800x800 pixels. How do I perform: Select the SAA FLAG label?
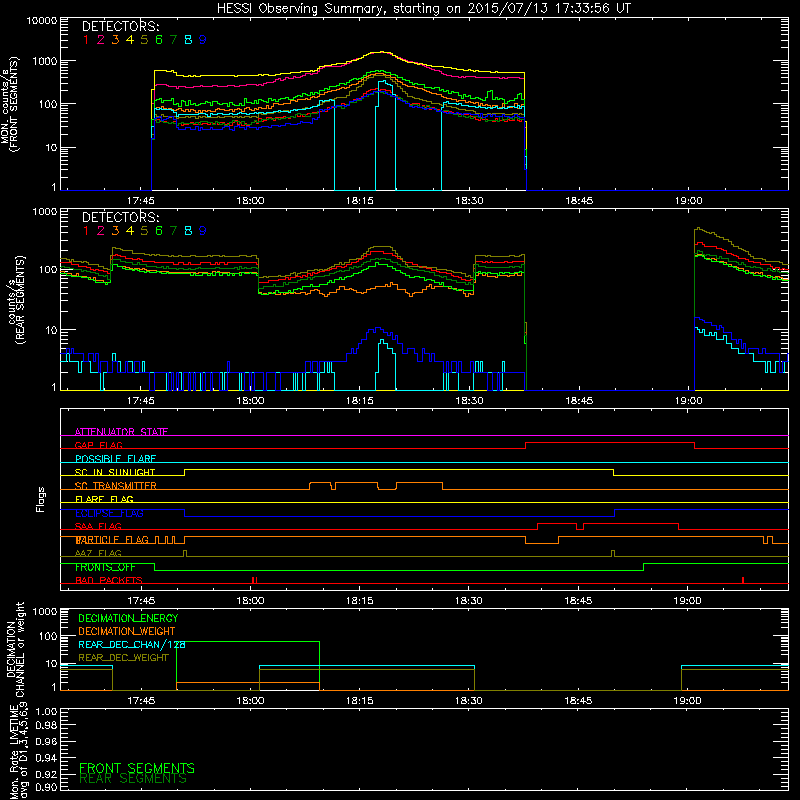coord(98,526)
